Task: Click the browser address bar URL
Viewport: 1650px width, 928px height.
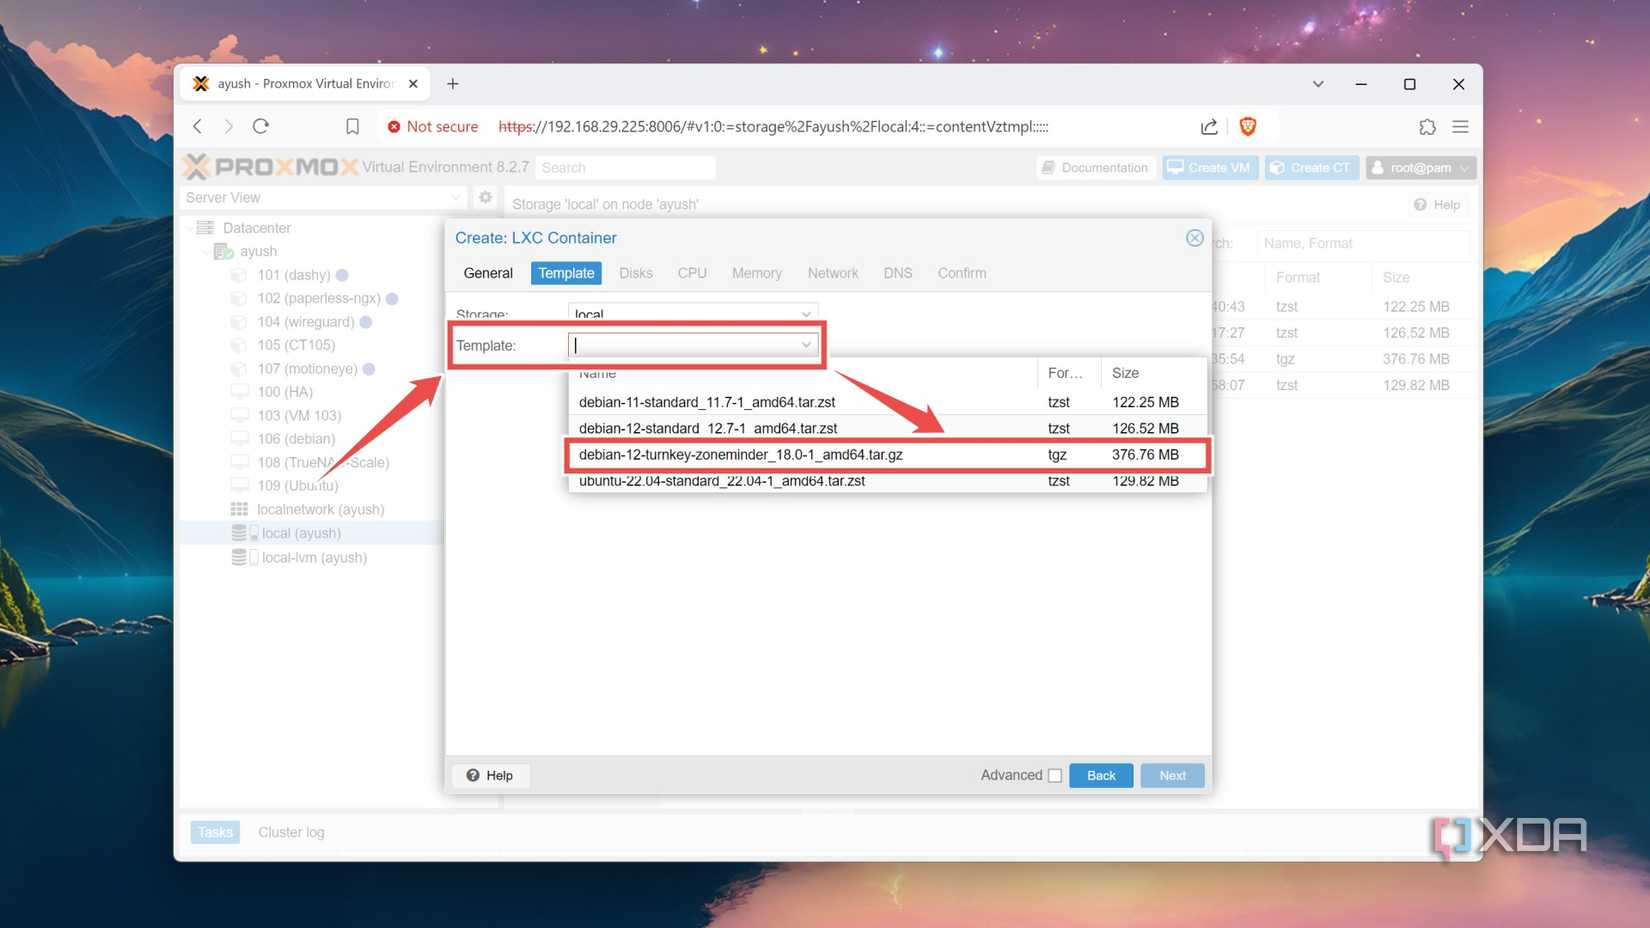Action: [773, 126]
